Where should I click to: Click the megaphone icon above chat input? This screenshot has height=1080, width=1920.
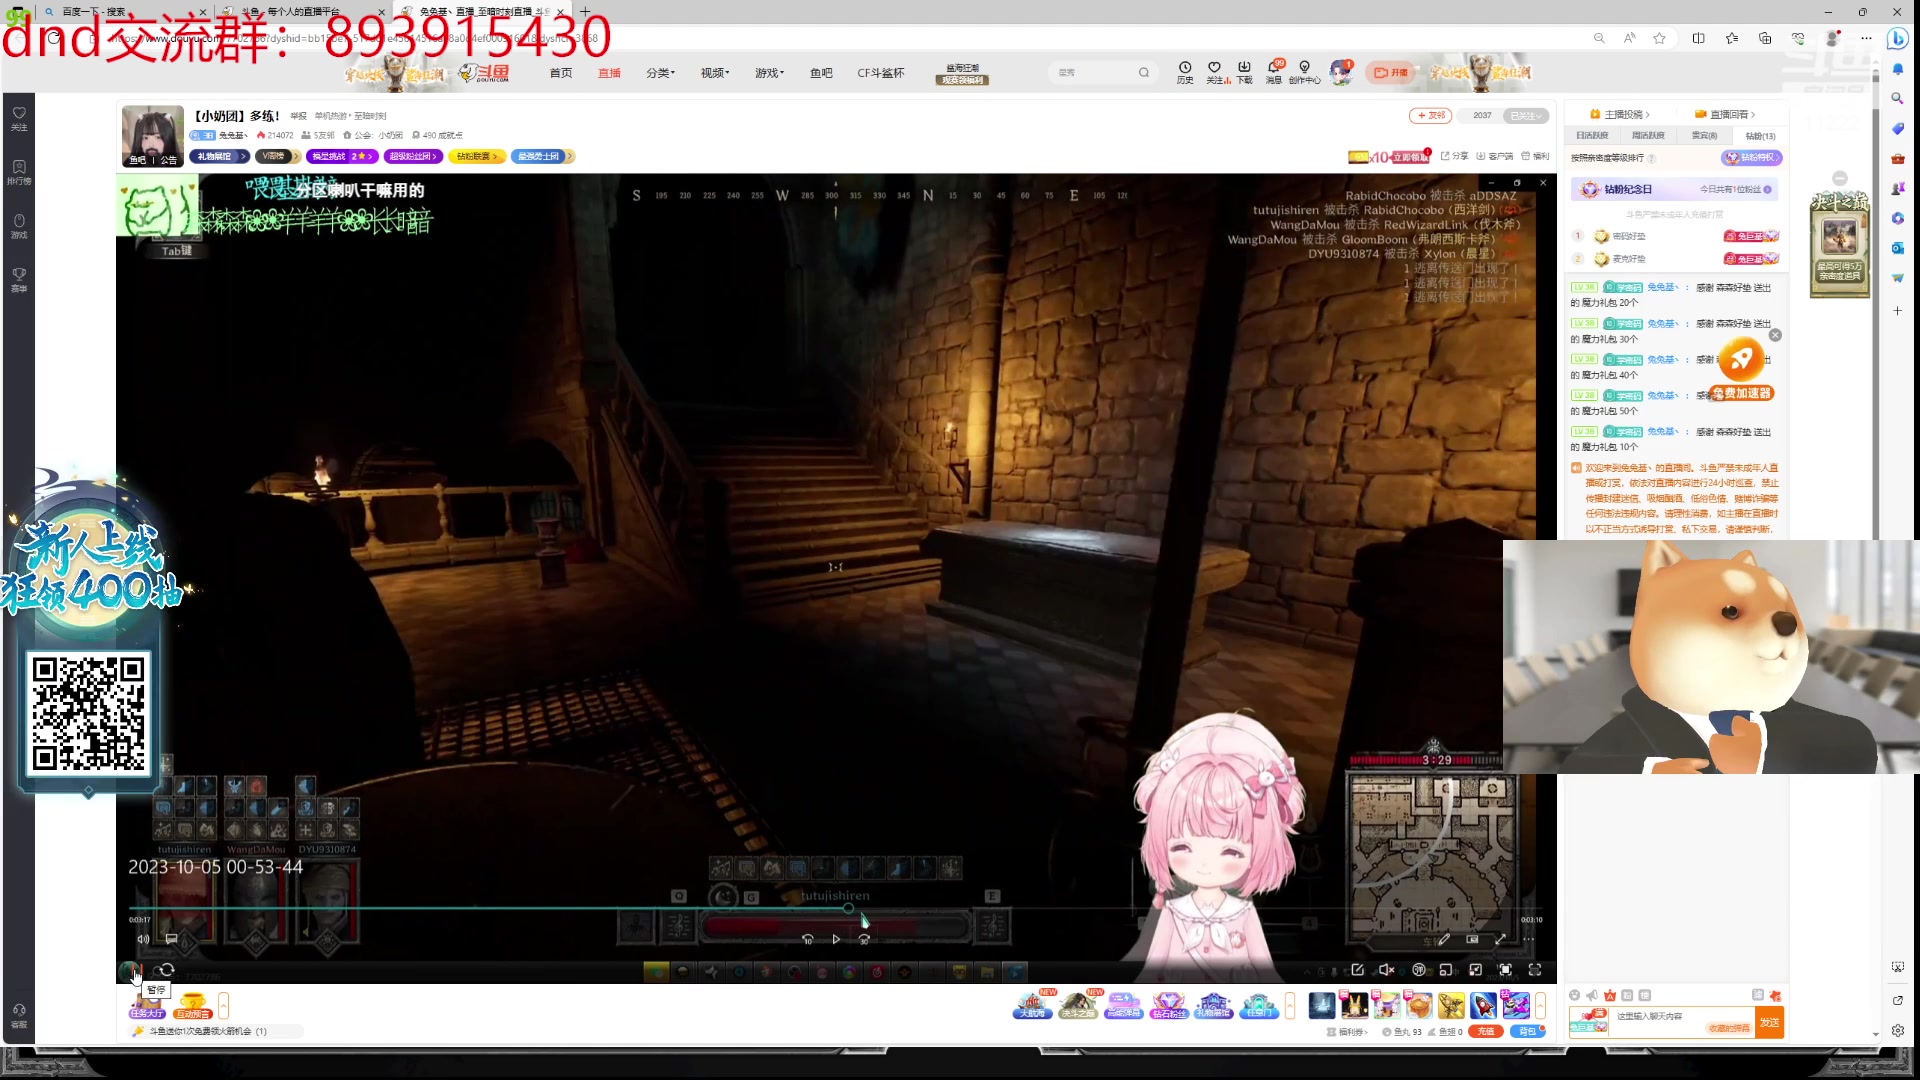[1592, 995]
